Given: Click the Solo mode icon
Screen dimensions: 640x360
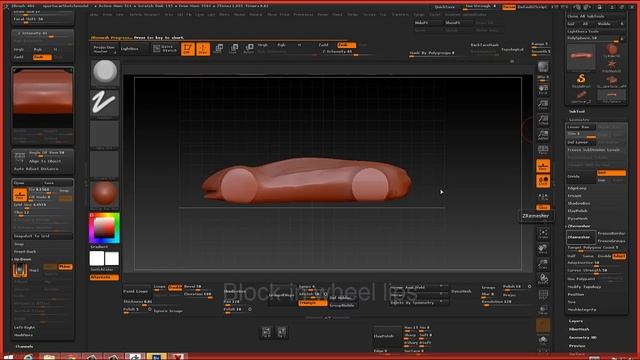Looking at the screenshot, I should [x=543, y=341].
